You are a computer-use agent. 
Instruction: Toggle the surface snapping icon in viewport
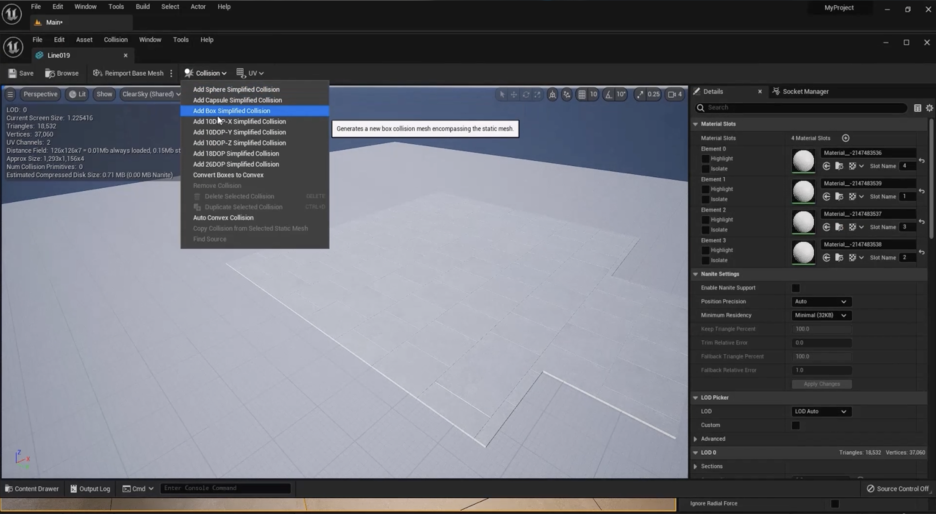coord(566,94)
